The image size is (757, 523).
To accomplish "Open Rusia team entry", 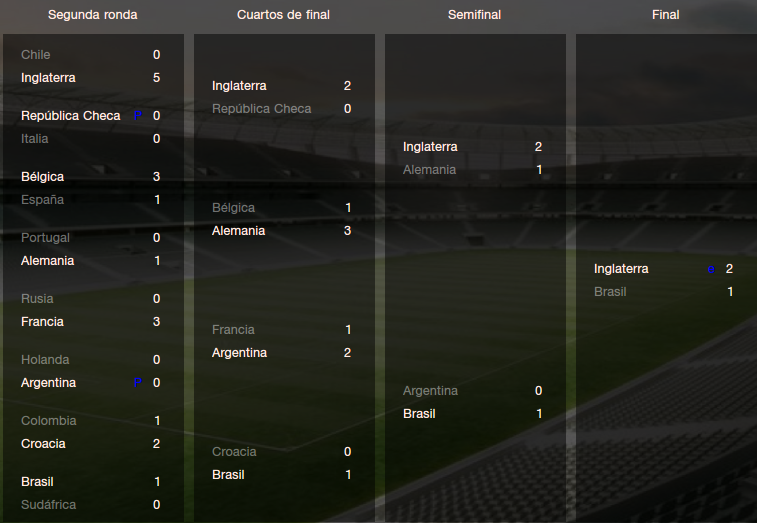I will (37, 299).
